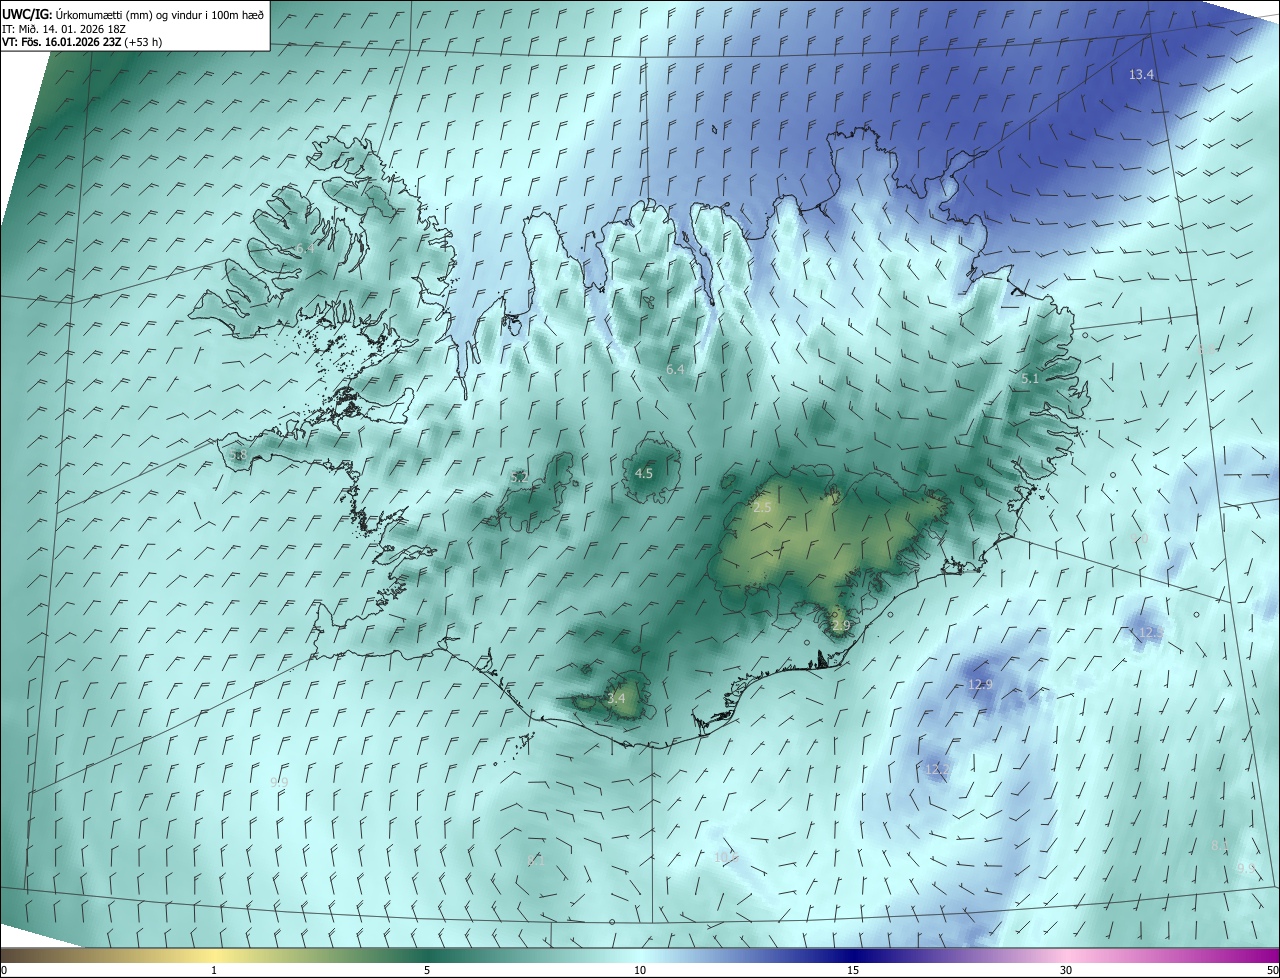Click the colorbar tick label 15
The image size is (1280, 978).
point(853,971)
